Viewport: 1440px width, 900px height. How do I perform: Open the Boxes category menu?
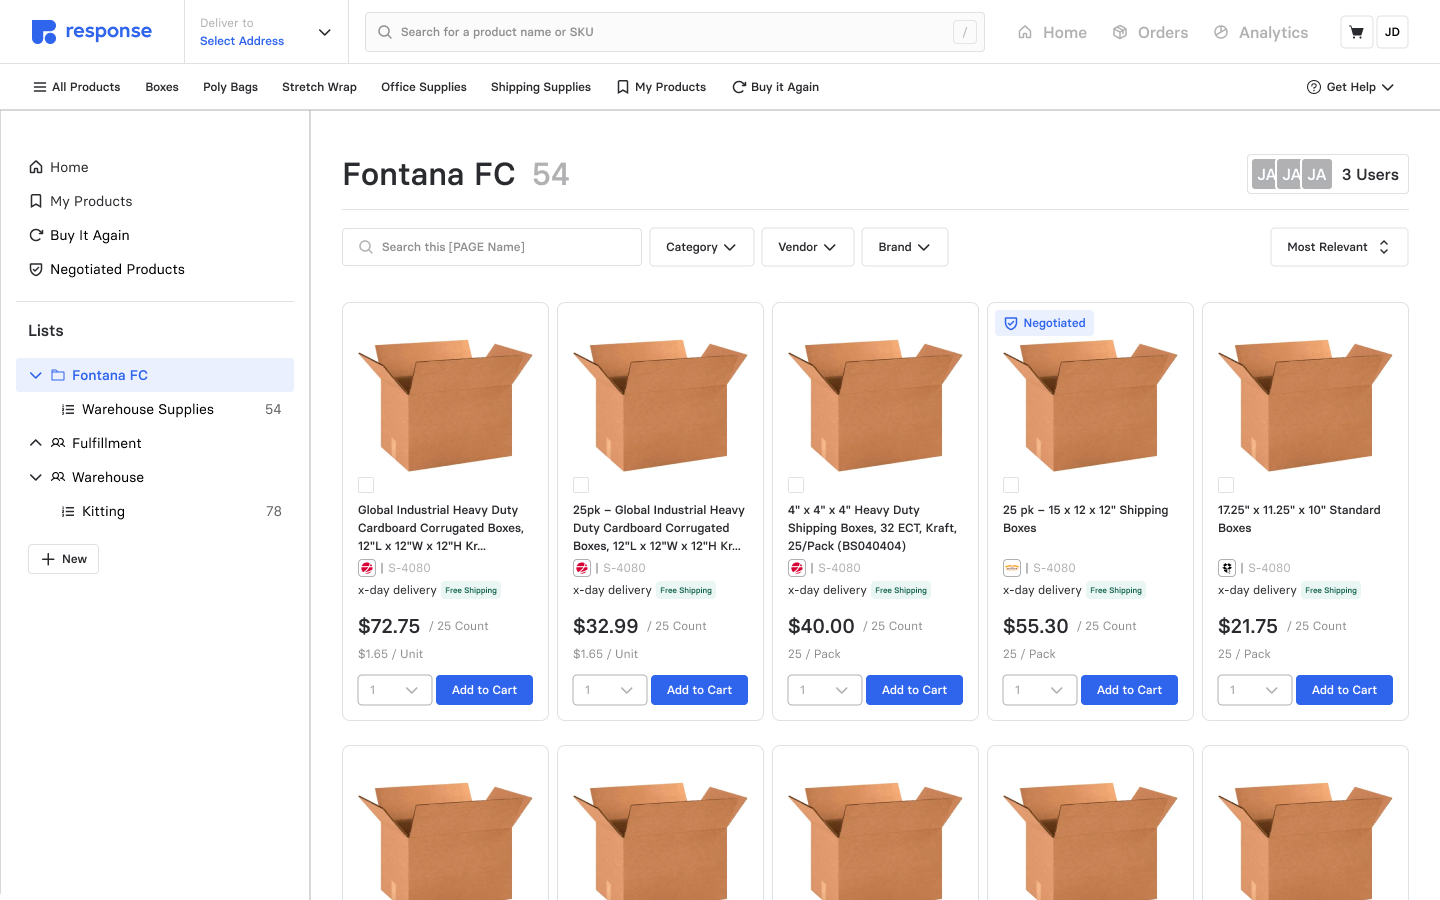162,87
